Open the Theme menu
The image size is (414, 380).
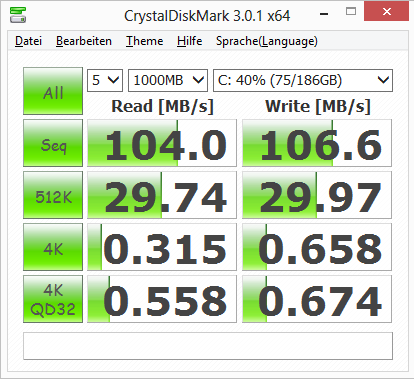pyautogui.click(x=144, y=41)
